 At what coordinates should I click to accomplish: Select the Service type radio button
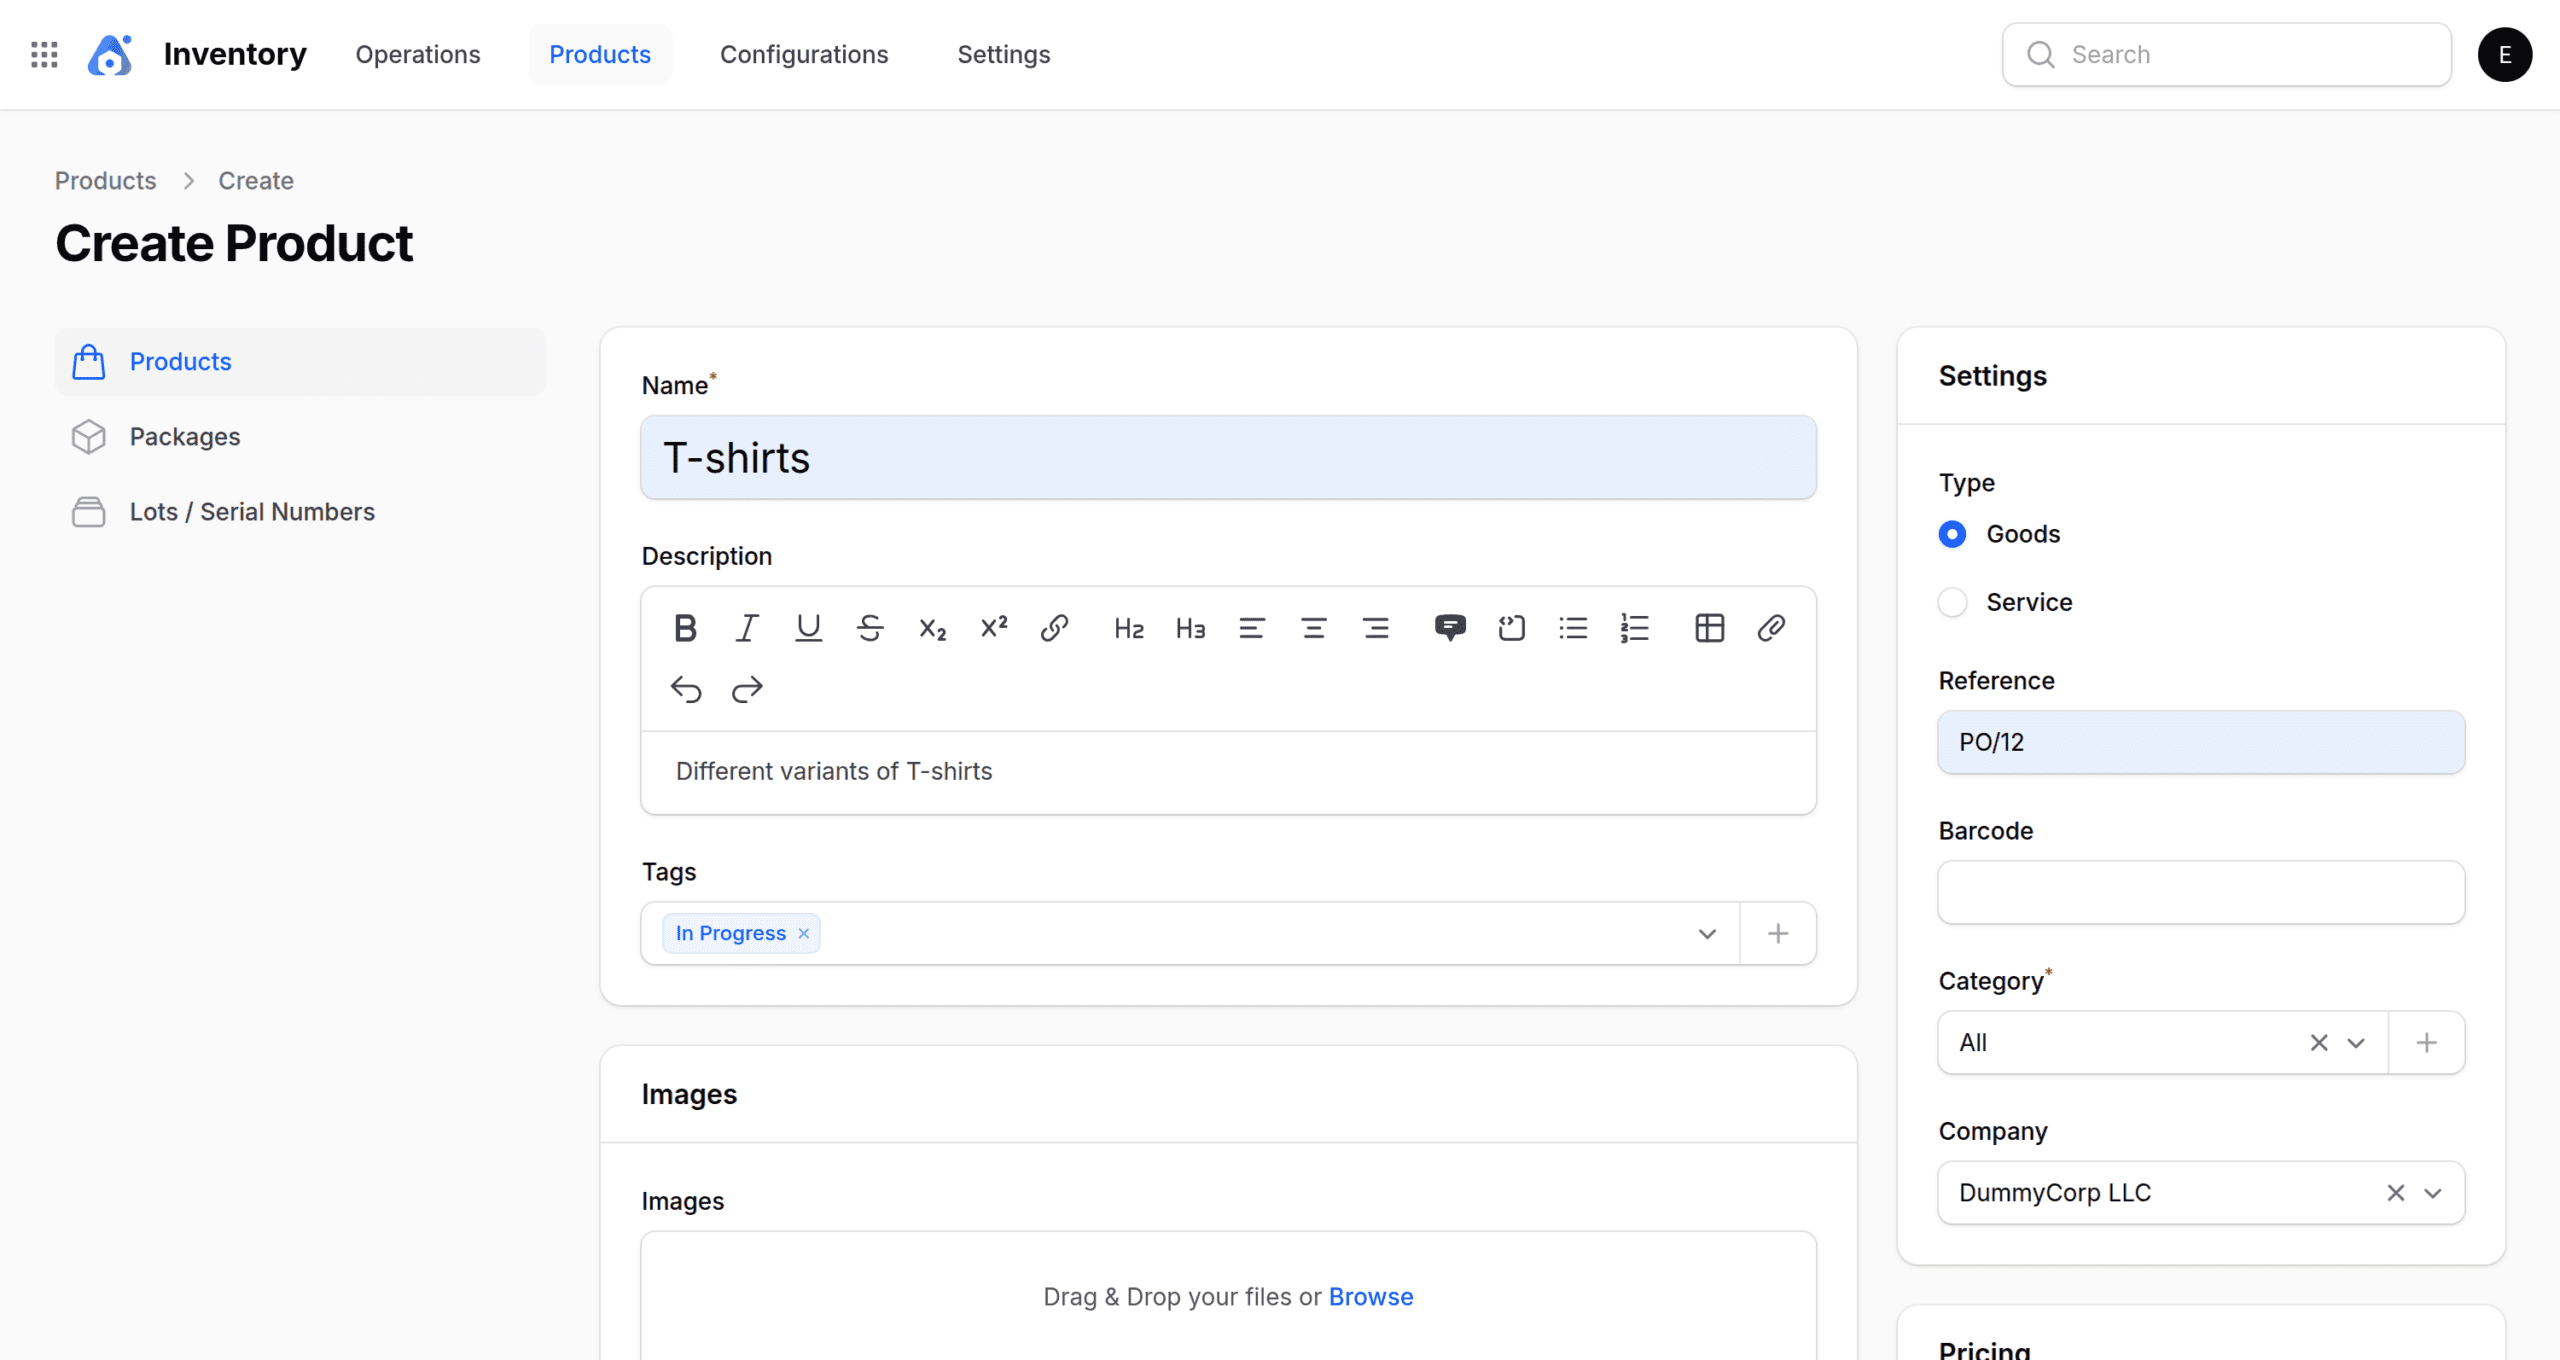click(x=1952, y=602)
